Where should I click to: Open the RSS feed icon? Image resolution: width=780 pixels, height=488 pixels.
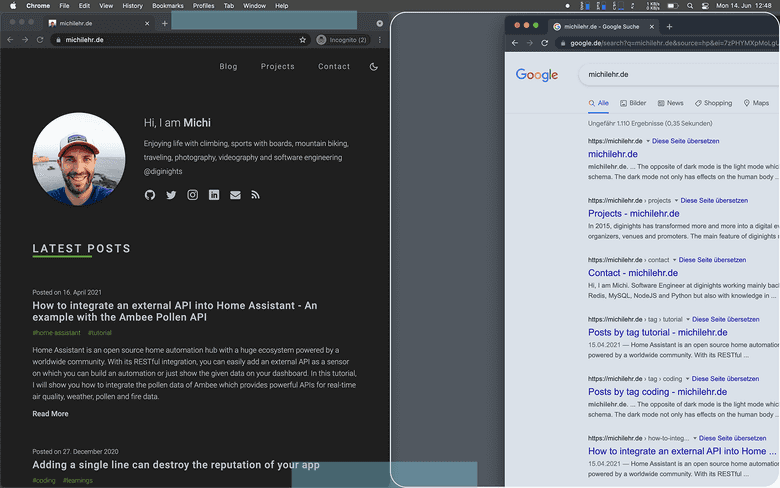point(256,195)
